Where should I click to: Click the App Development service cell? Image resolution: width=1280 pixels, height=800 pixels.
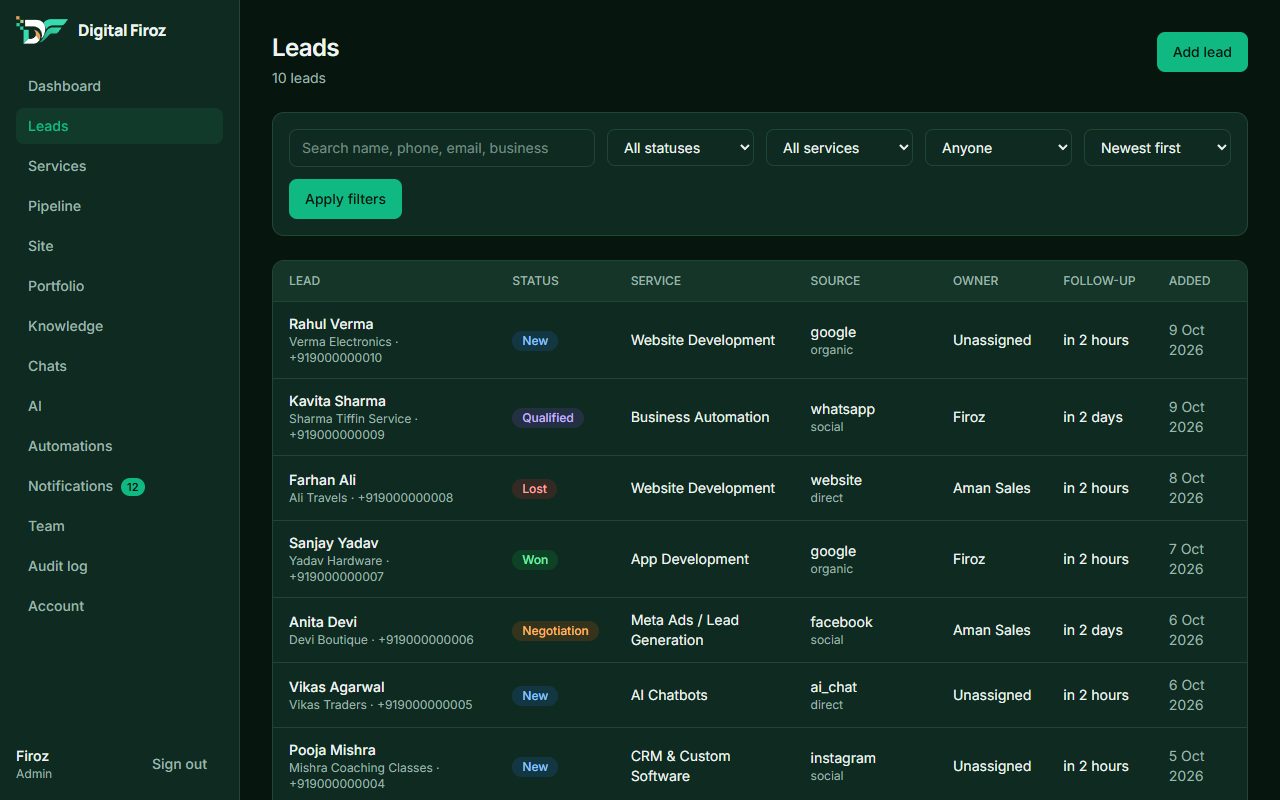pos(690,559)
